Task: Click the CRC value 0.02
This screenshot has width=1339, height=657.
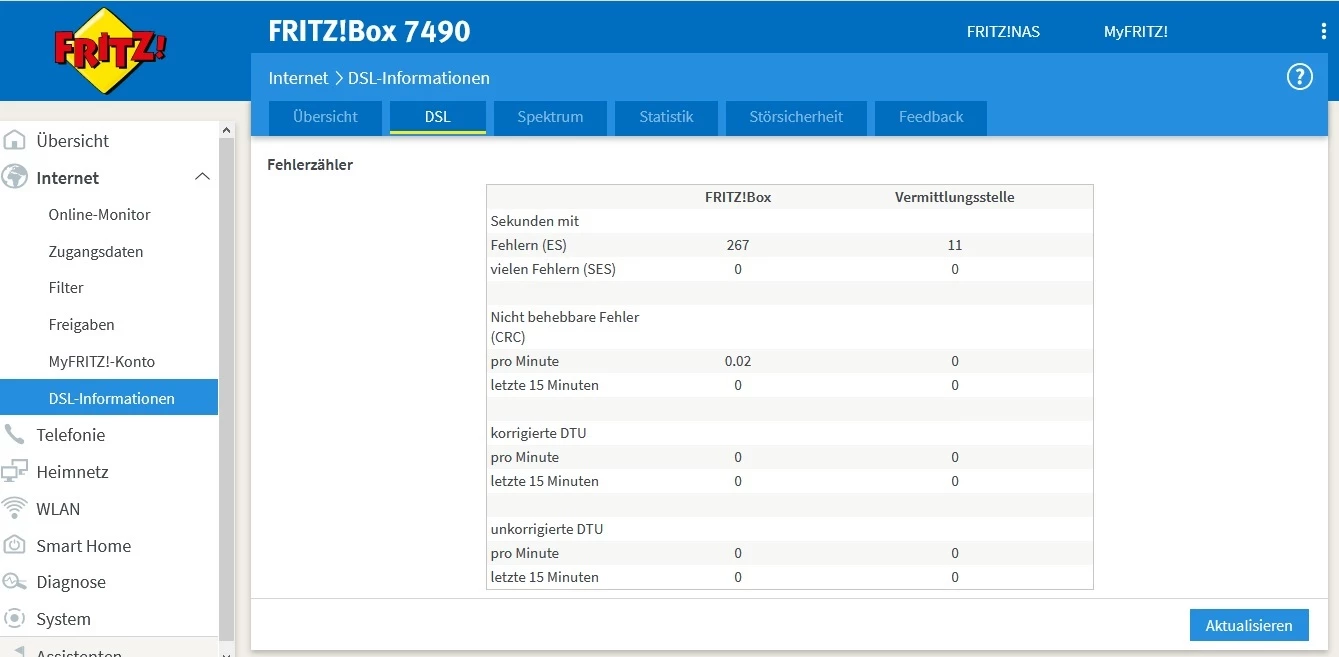Action: (x=738, y=361)
